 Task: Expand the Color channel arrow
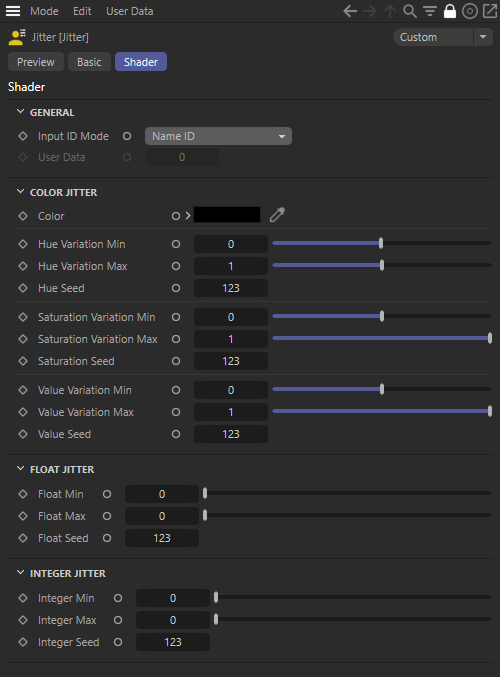click(188, 215)
